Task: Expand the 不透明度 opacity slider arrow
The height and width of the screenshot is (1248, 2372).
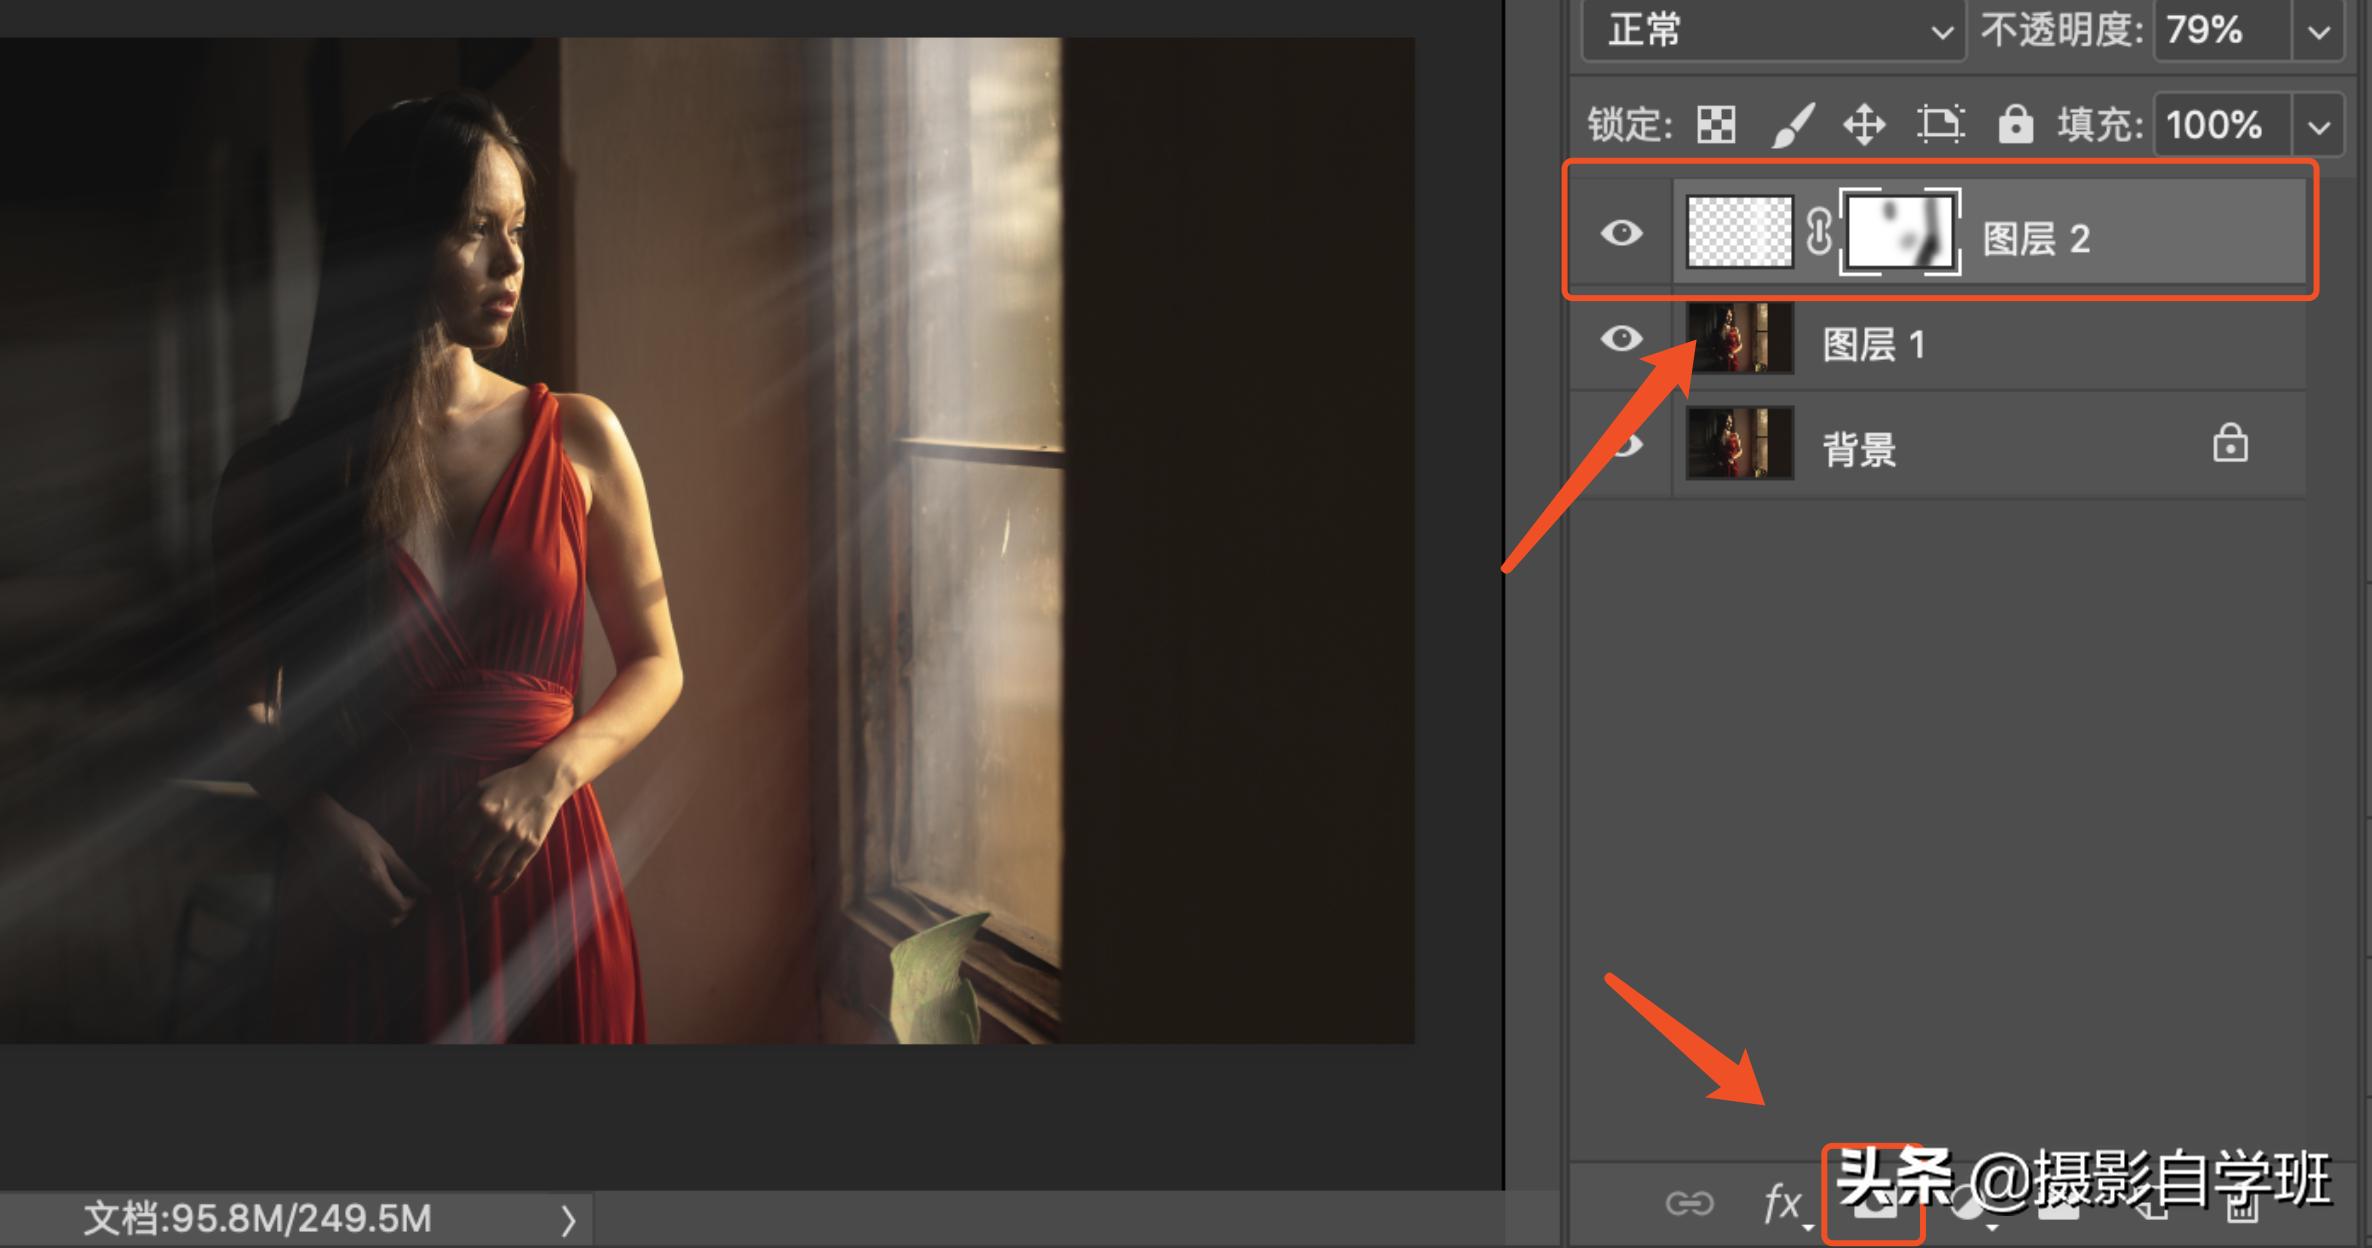Action: coord(2318,31)
